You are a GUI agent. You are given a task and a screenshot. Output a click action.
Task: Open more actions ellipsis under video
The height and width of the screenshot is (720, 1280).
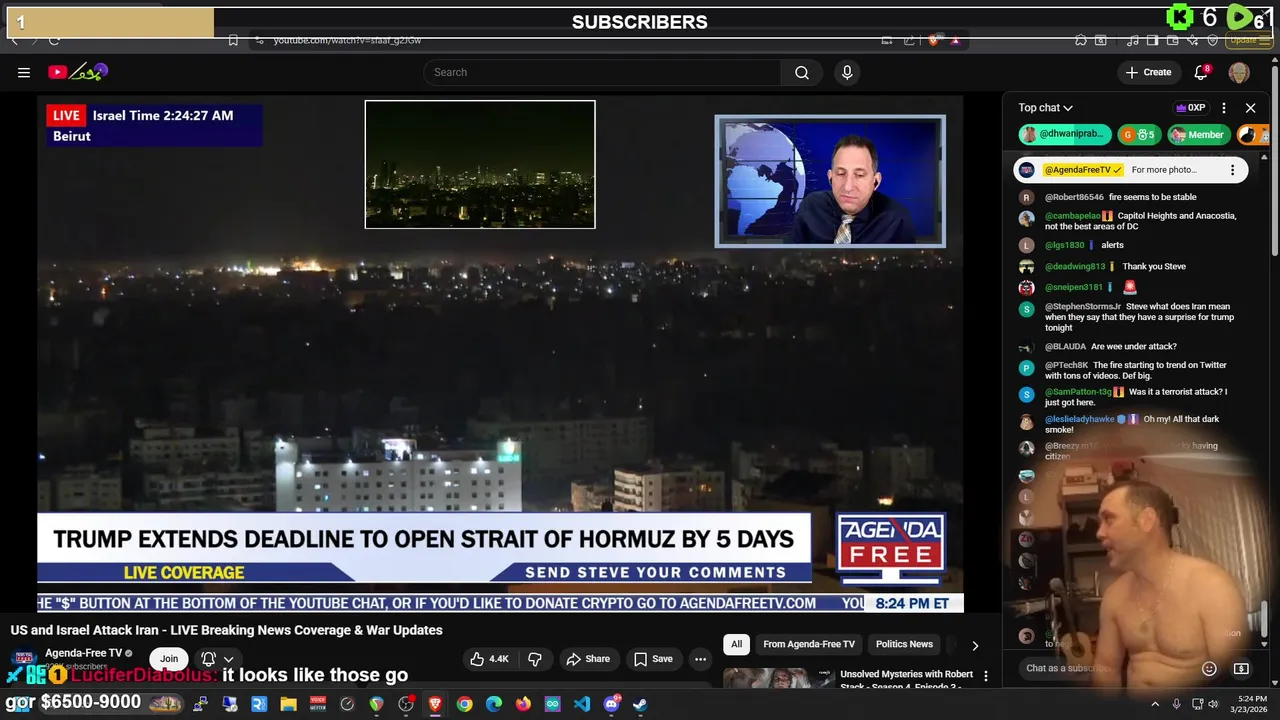700,659
